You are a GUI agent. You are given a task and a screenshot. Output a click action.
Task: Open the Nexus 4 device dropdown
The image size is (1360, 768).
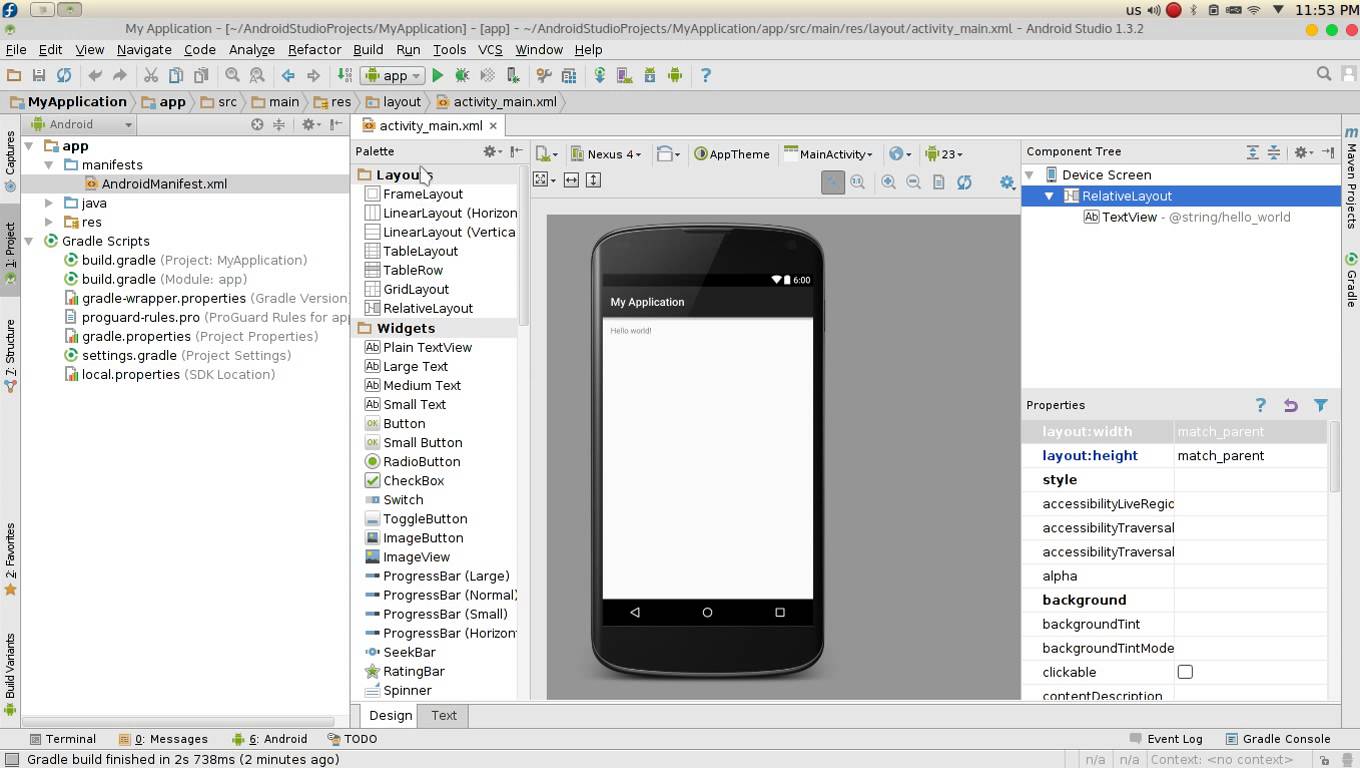point(606,153)
